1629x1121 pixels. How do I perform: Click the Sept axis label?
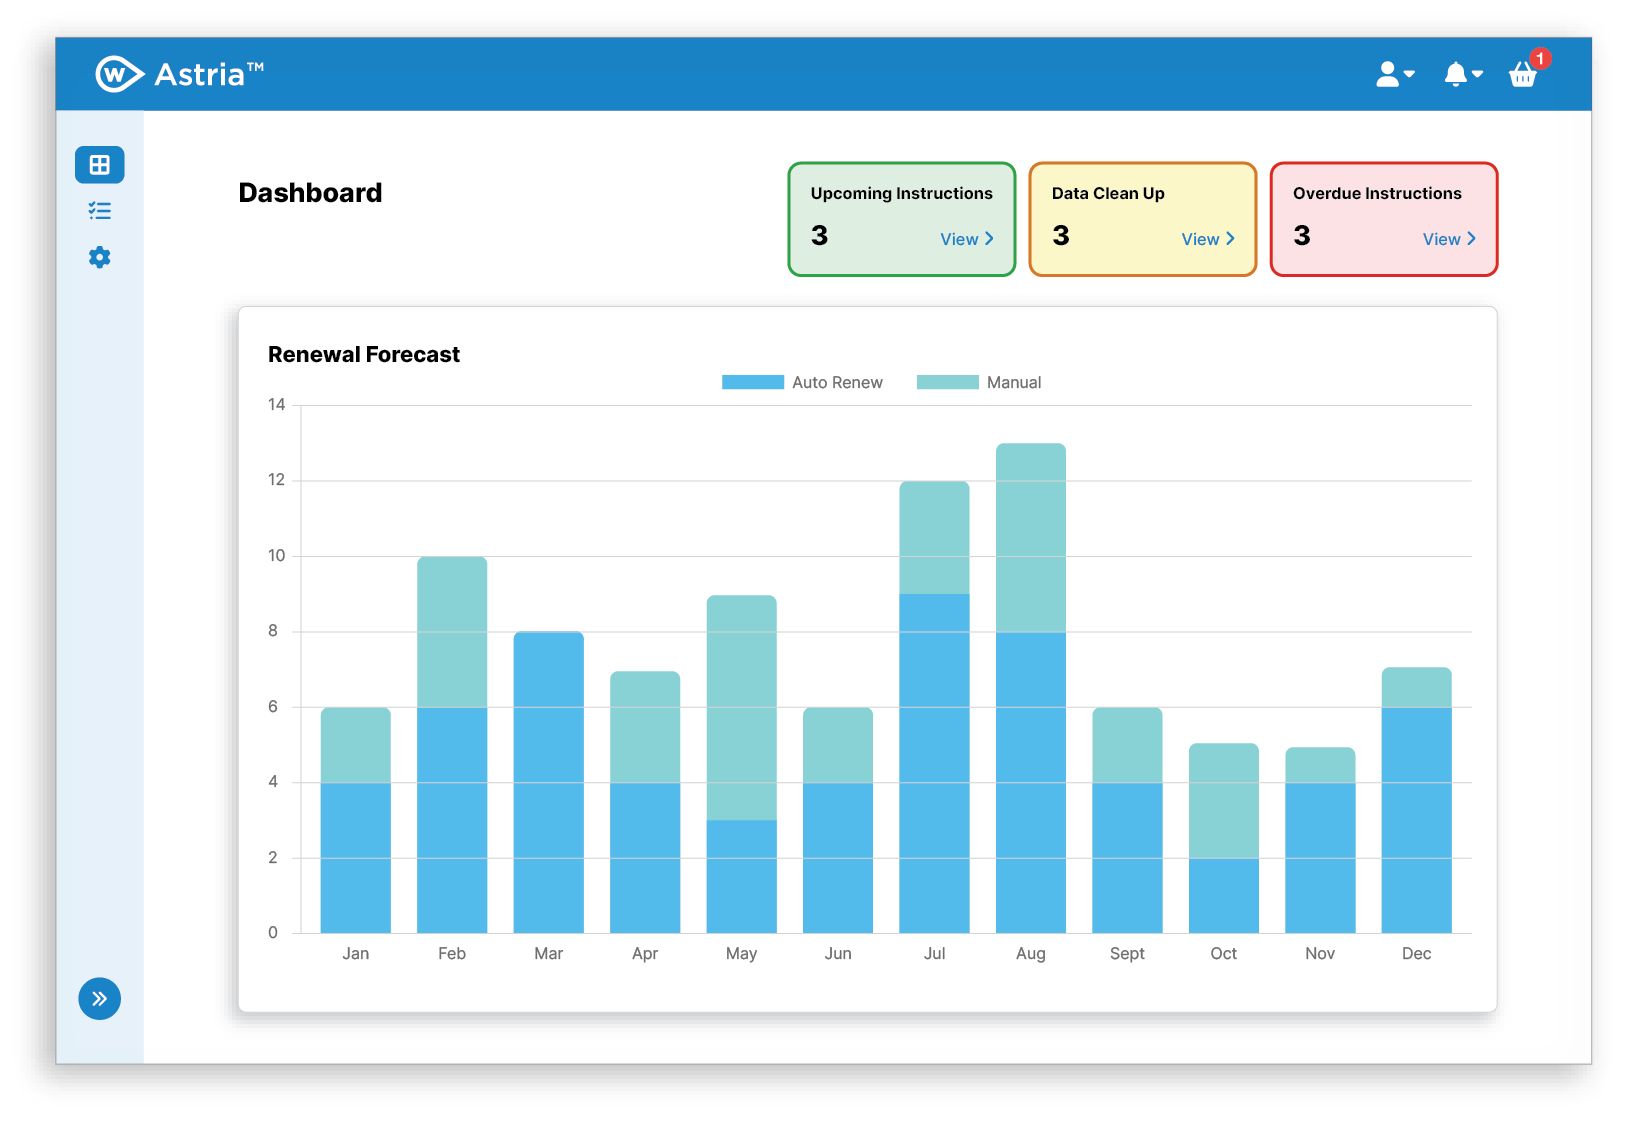point(1127,954)
